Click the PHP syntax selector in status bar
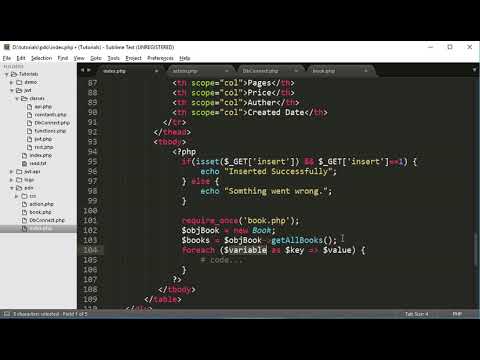Image resolution: width=480 pixels, height=360 pixels. [457, 314]
